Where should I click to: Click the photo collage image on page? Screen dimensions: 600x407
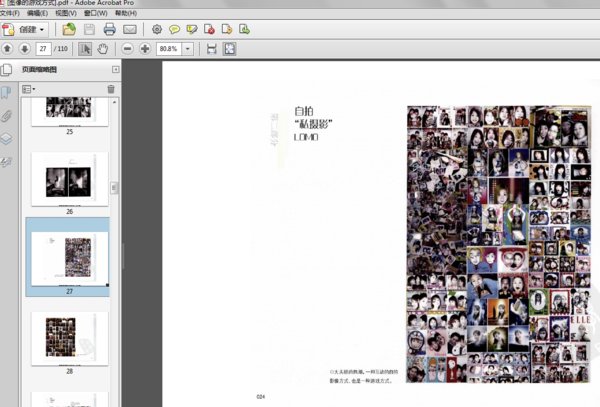pyautogui.click(x=499, y=244)
